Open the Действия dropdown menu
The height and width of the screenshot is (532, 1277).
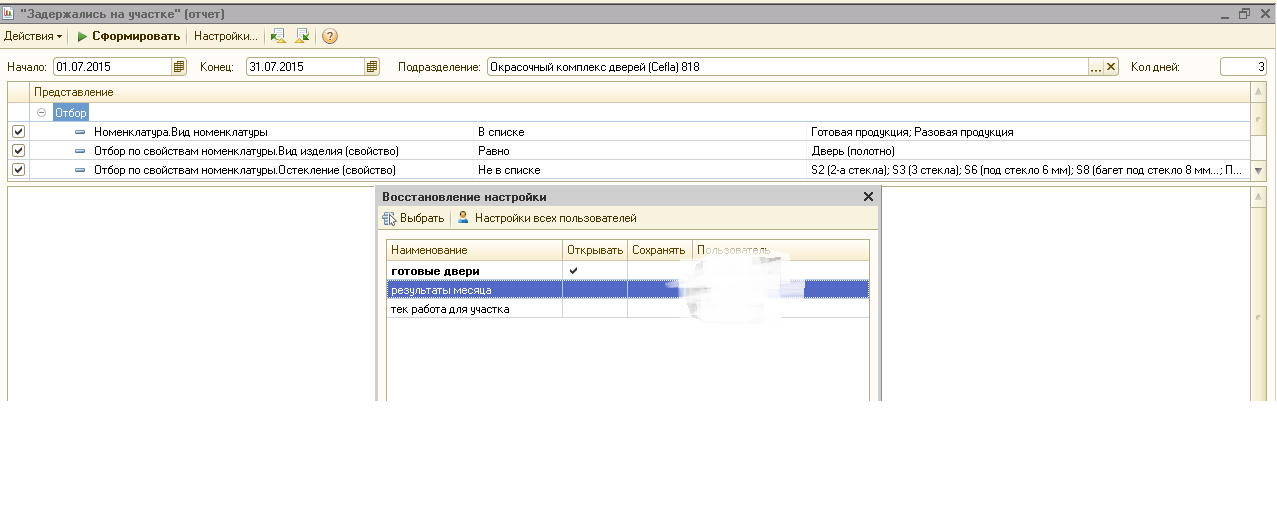pyautogui.click(x=33, y=36)
